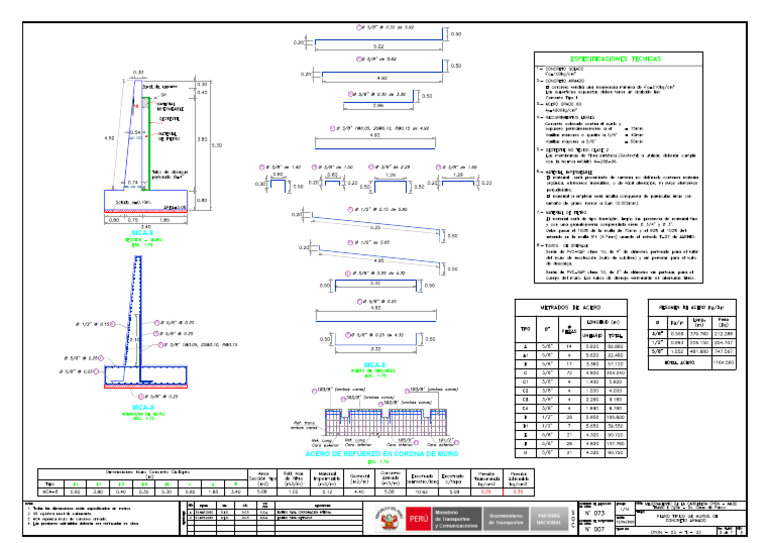Click the red PERÚ logo block
Screen dimensions: 768x543
[x=418, y=519]
